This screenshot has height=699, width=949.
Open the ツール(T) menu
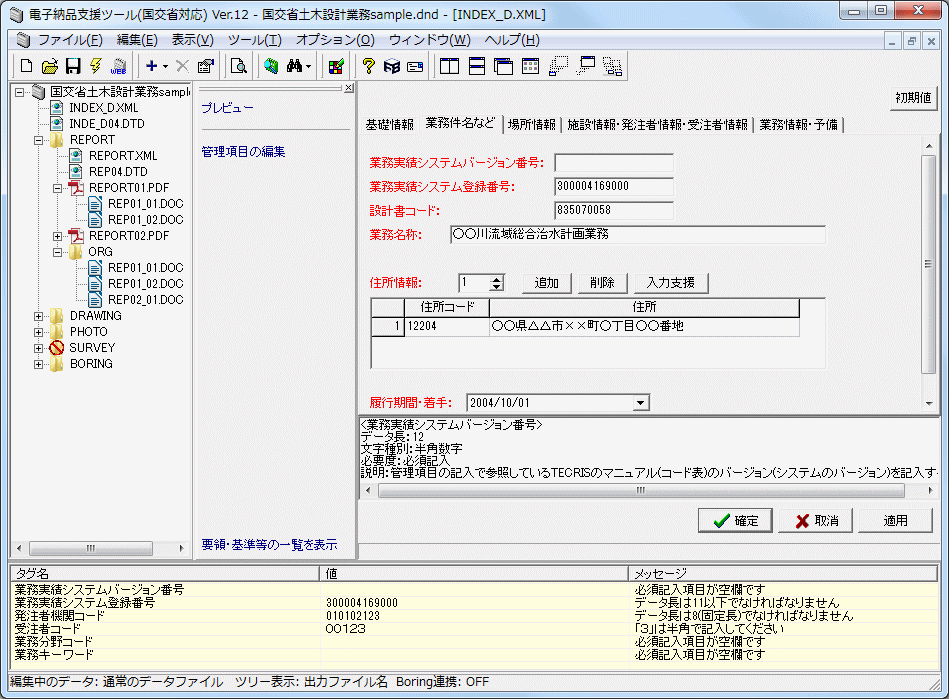tap(255, 40)
